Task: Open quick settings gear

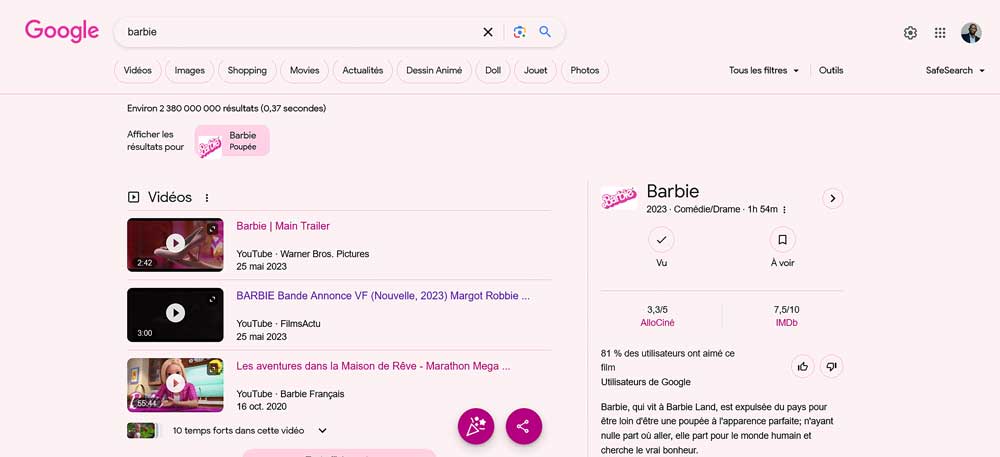Action: click(x=910, y=33)
